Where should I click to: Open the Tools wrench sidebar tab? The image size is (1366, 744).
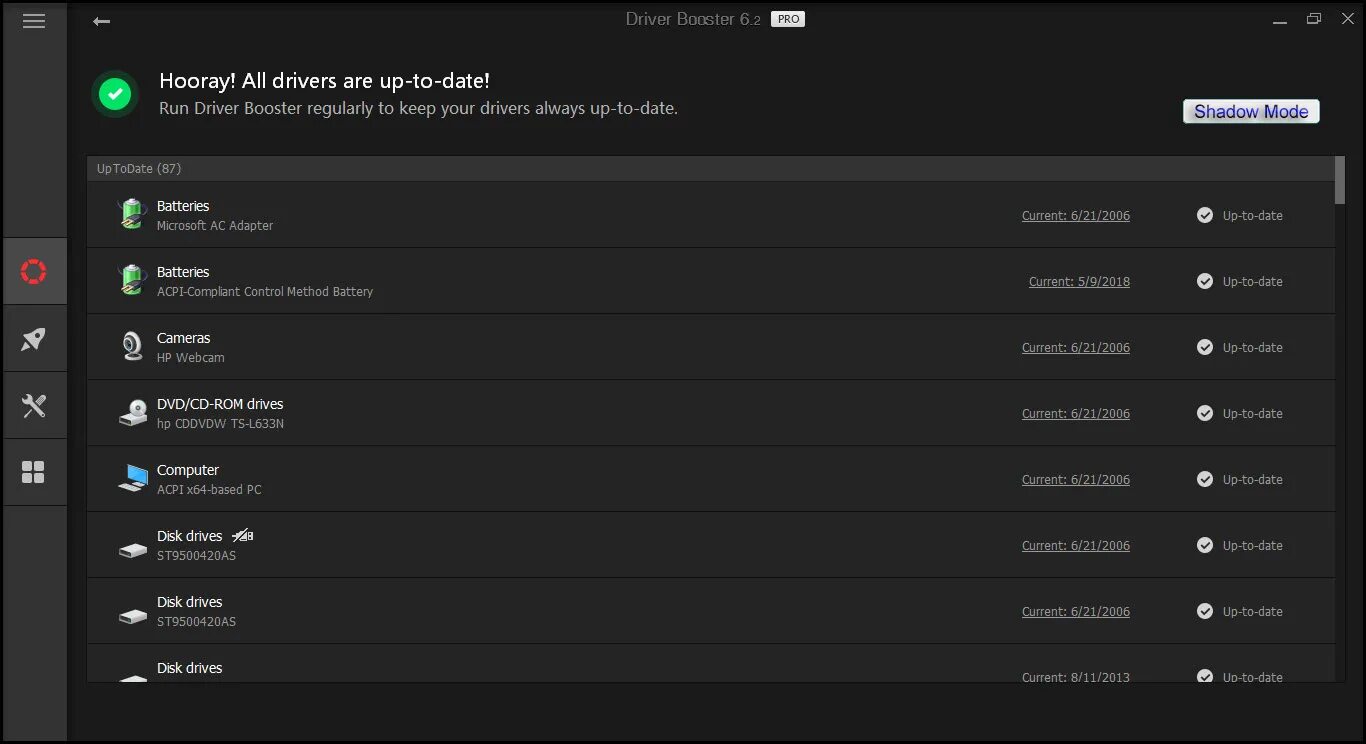34,405
